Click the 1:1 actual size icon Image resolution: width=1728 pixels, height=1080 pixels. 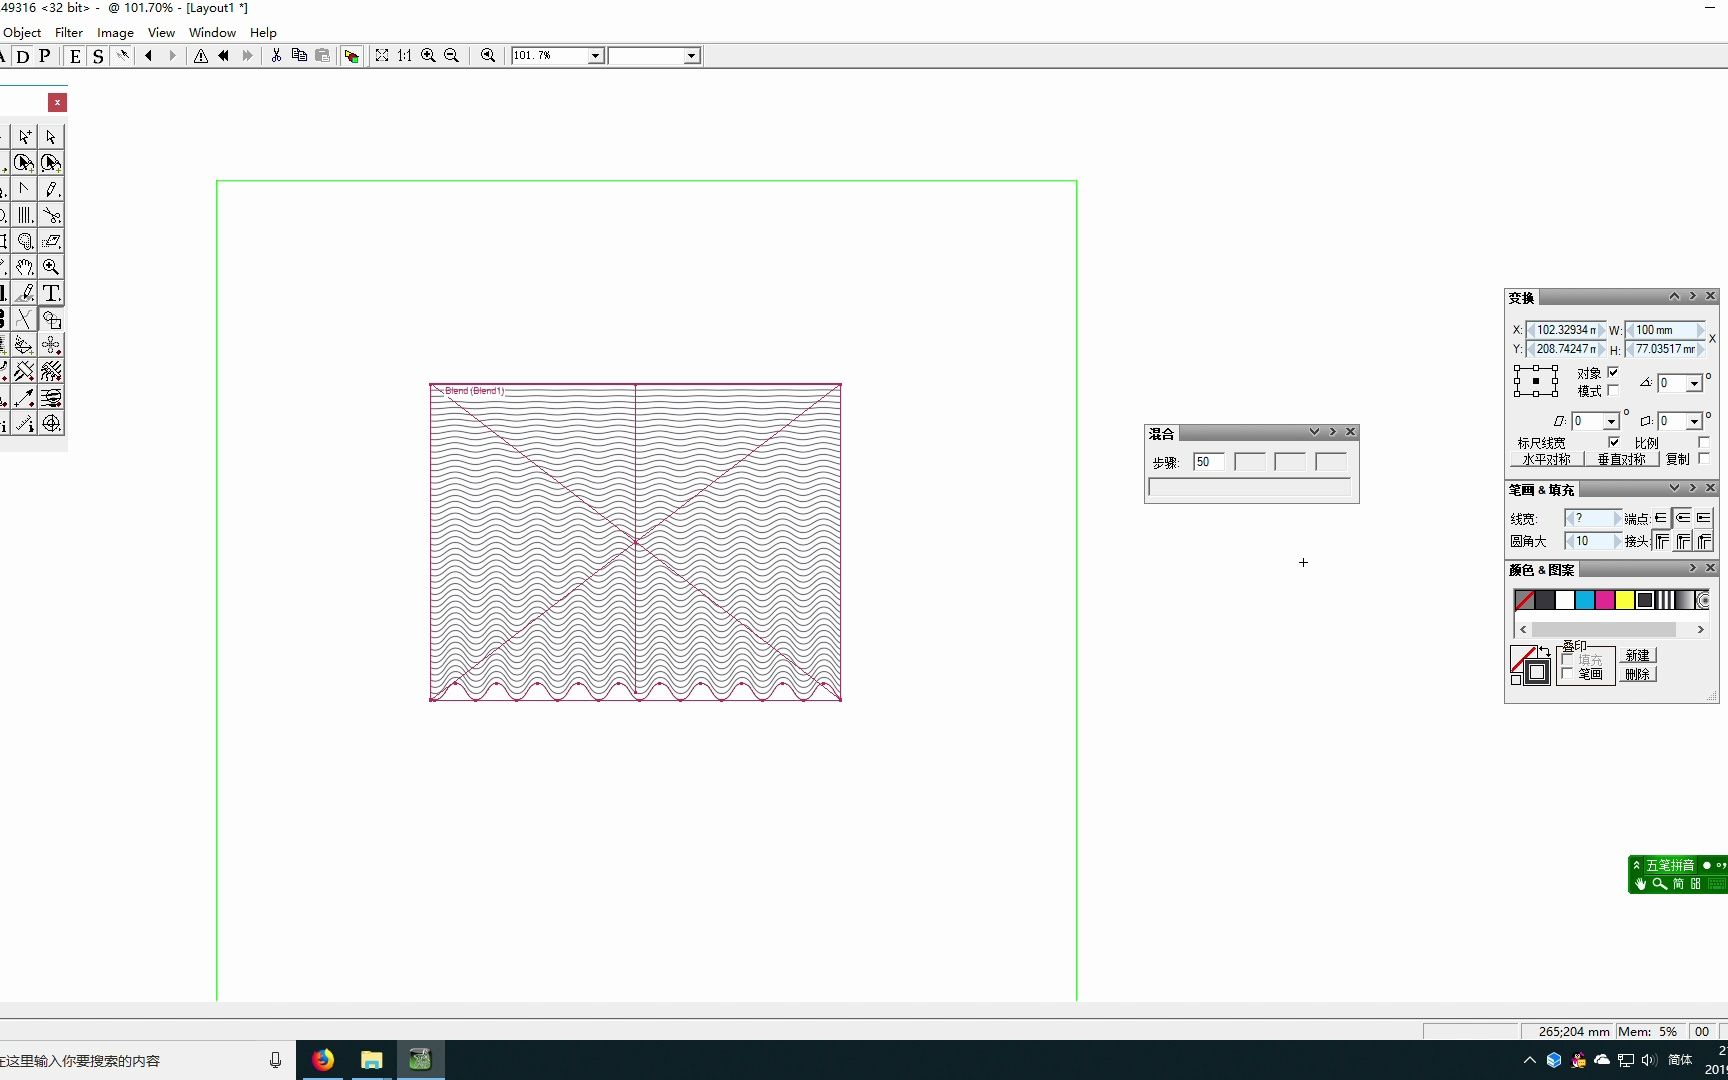tap(405, 56)
